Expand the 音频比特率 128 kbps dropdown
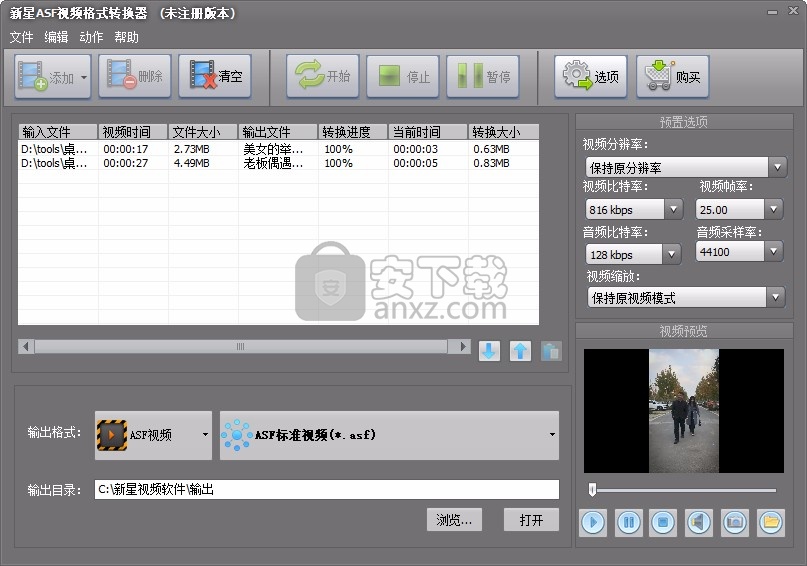This screenshot has width=807, height=566. [671, 254]
